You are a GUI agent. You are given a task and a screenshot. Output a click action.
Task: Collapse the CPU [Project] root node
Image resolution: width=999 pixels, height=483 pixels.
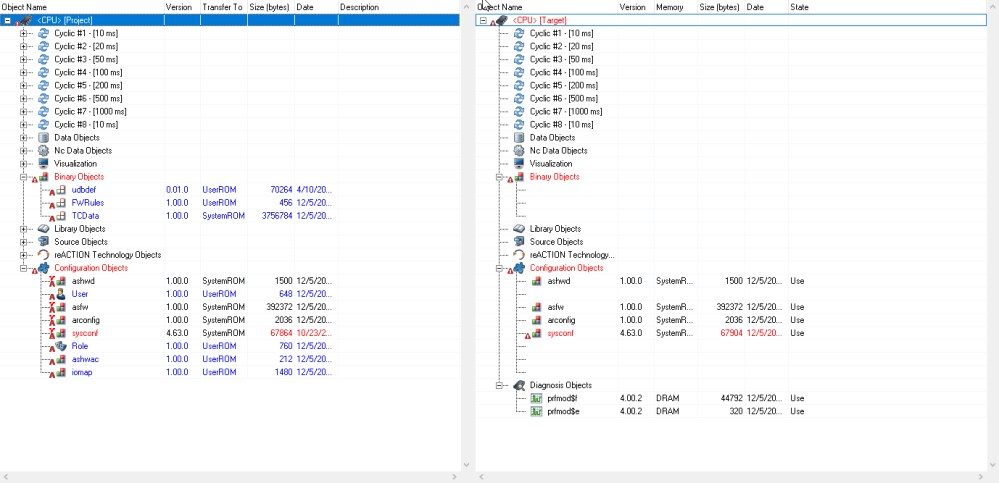click(7, 20)
